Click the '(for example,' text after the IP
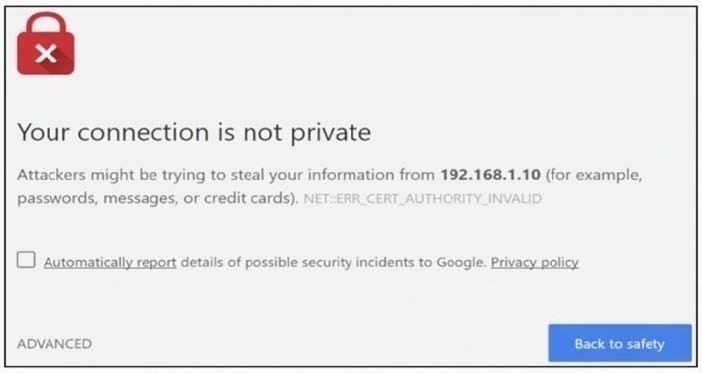Image resolution: width=702 pixels, height=373 pixels. click(594, 175)
